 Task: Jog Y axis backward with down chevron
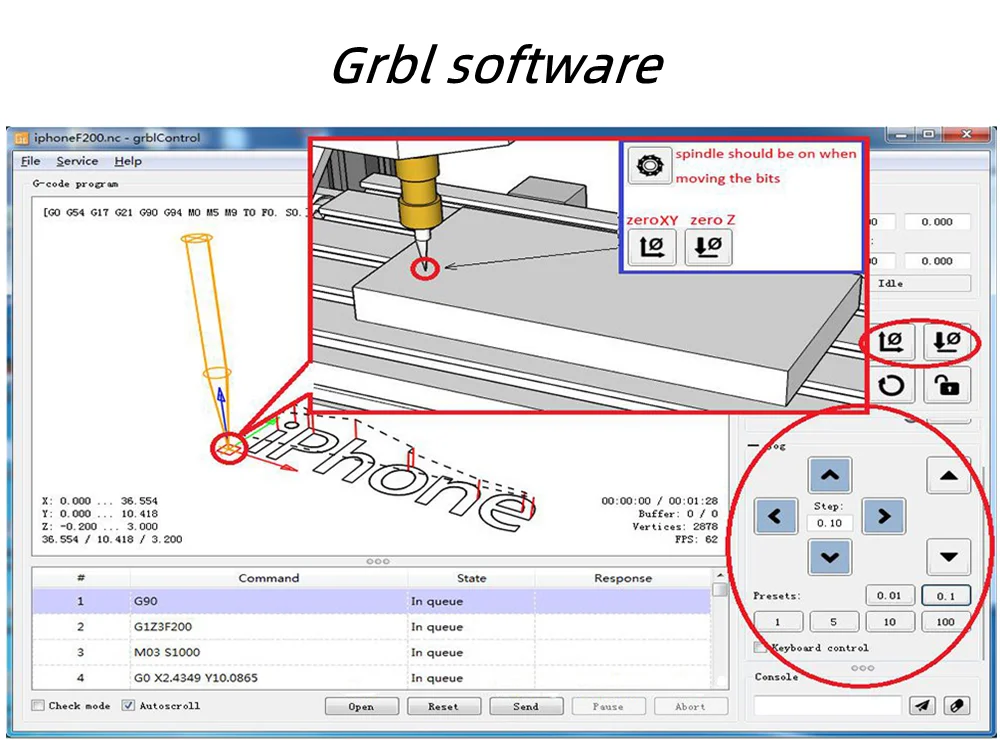829,557
